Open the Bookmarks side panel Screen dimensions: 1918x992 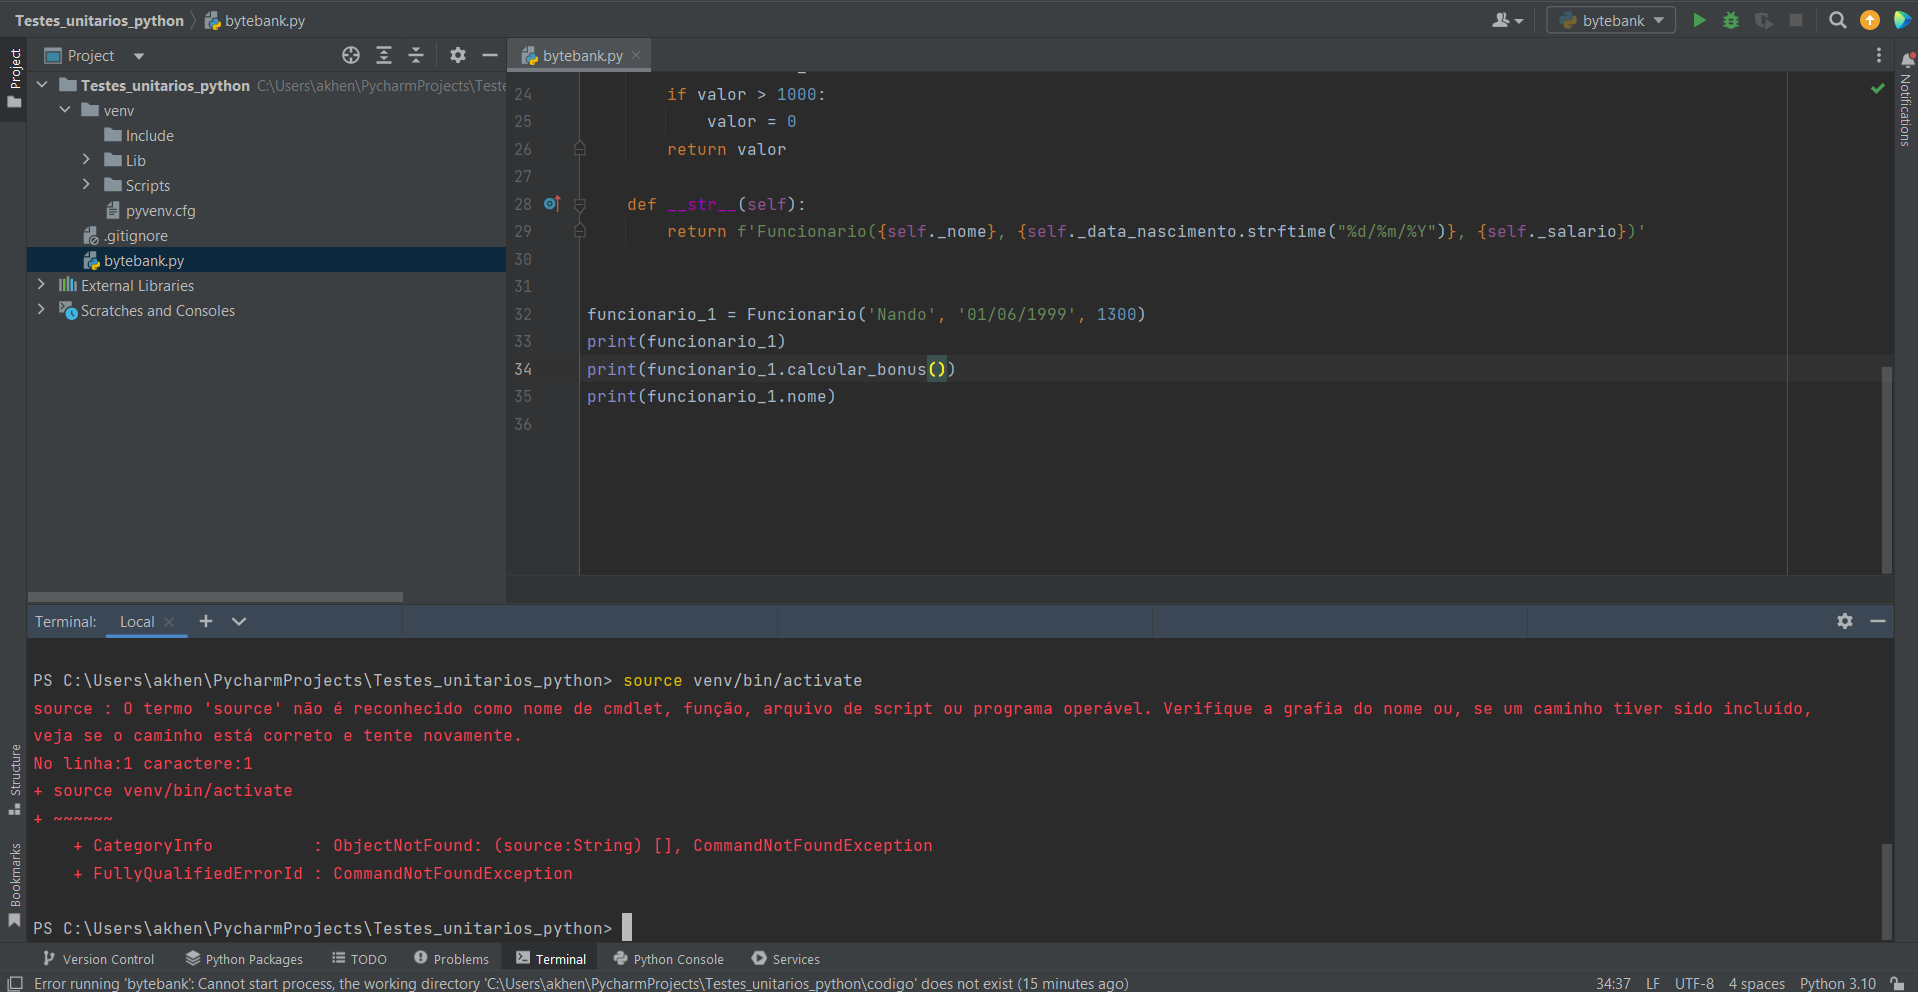pos(14,885)
